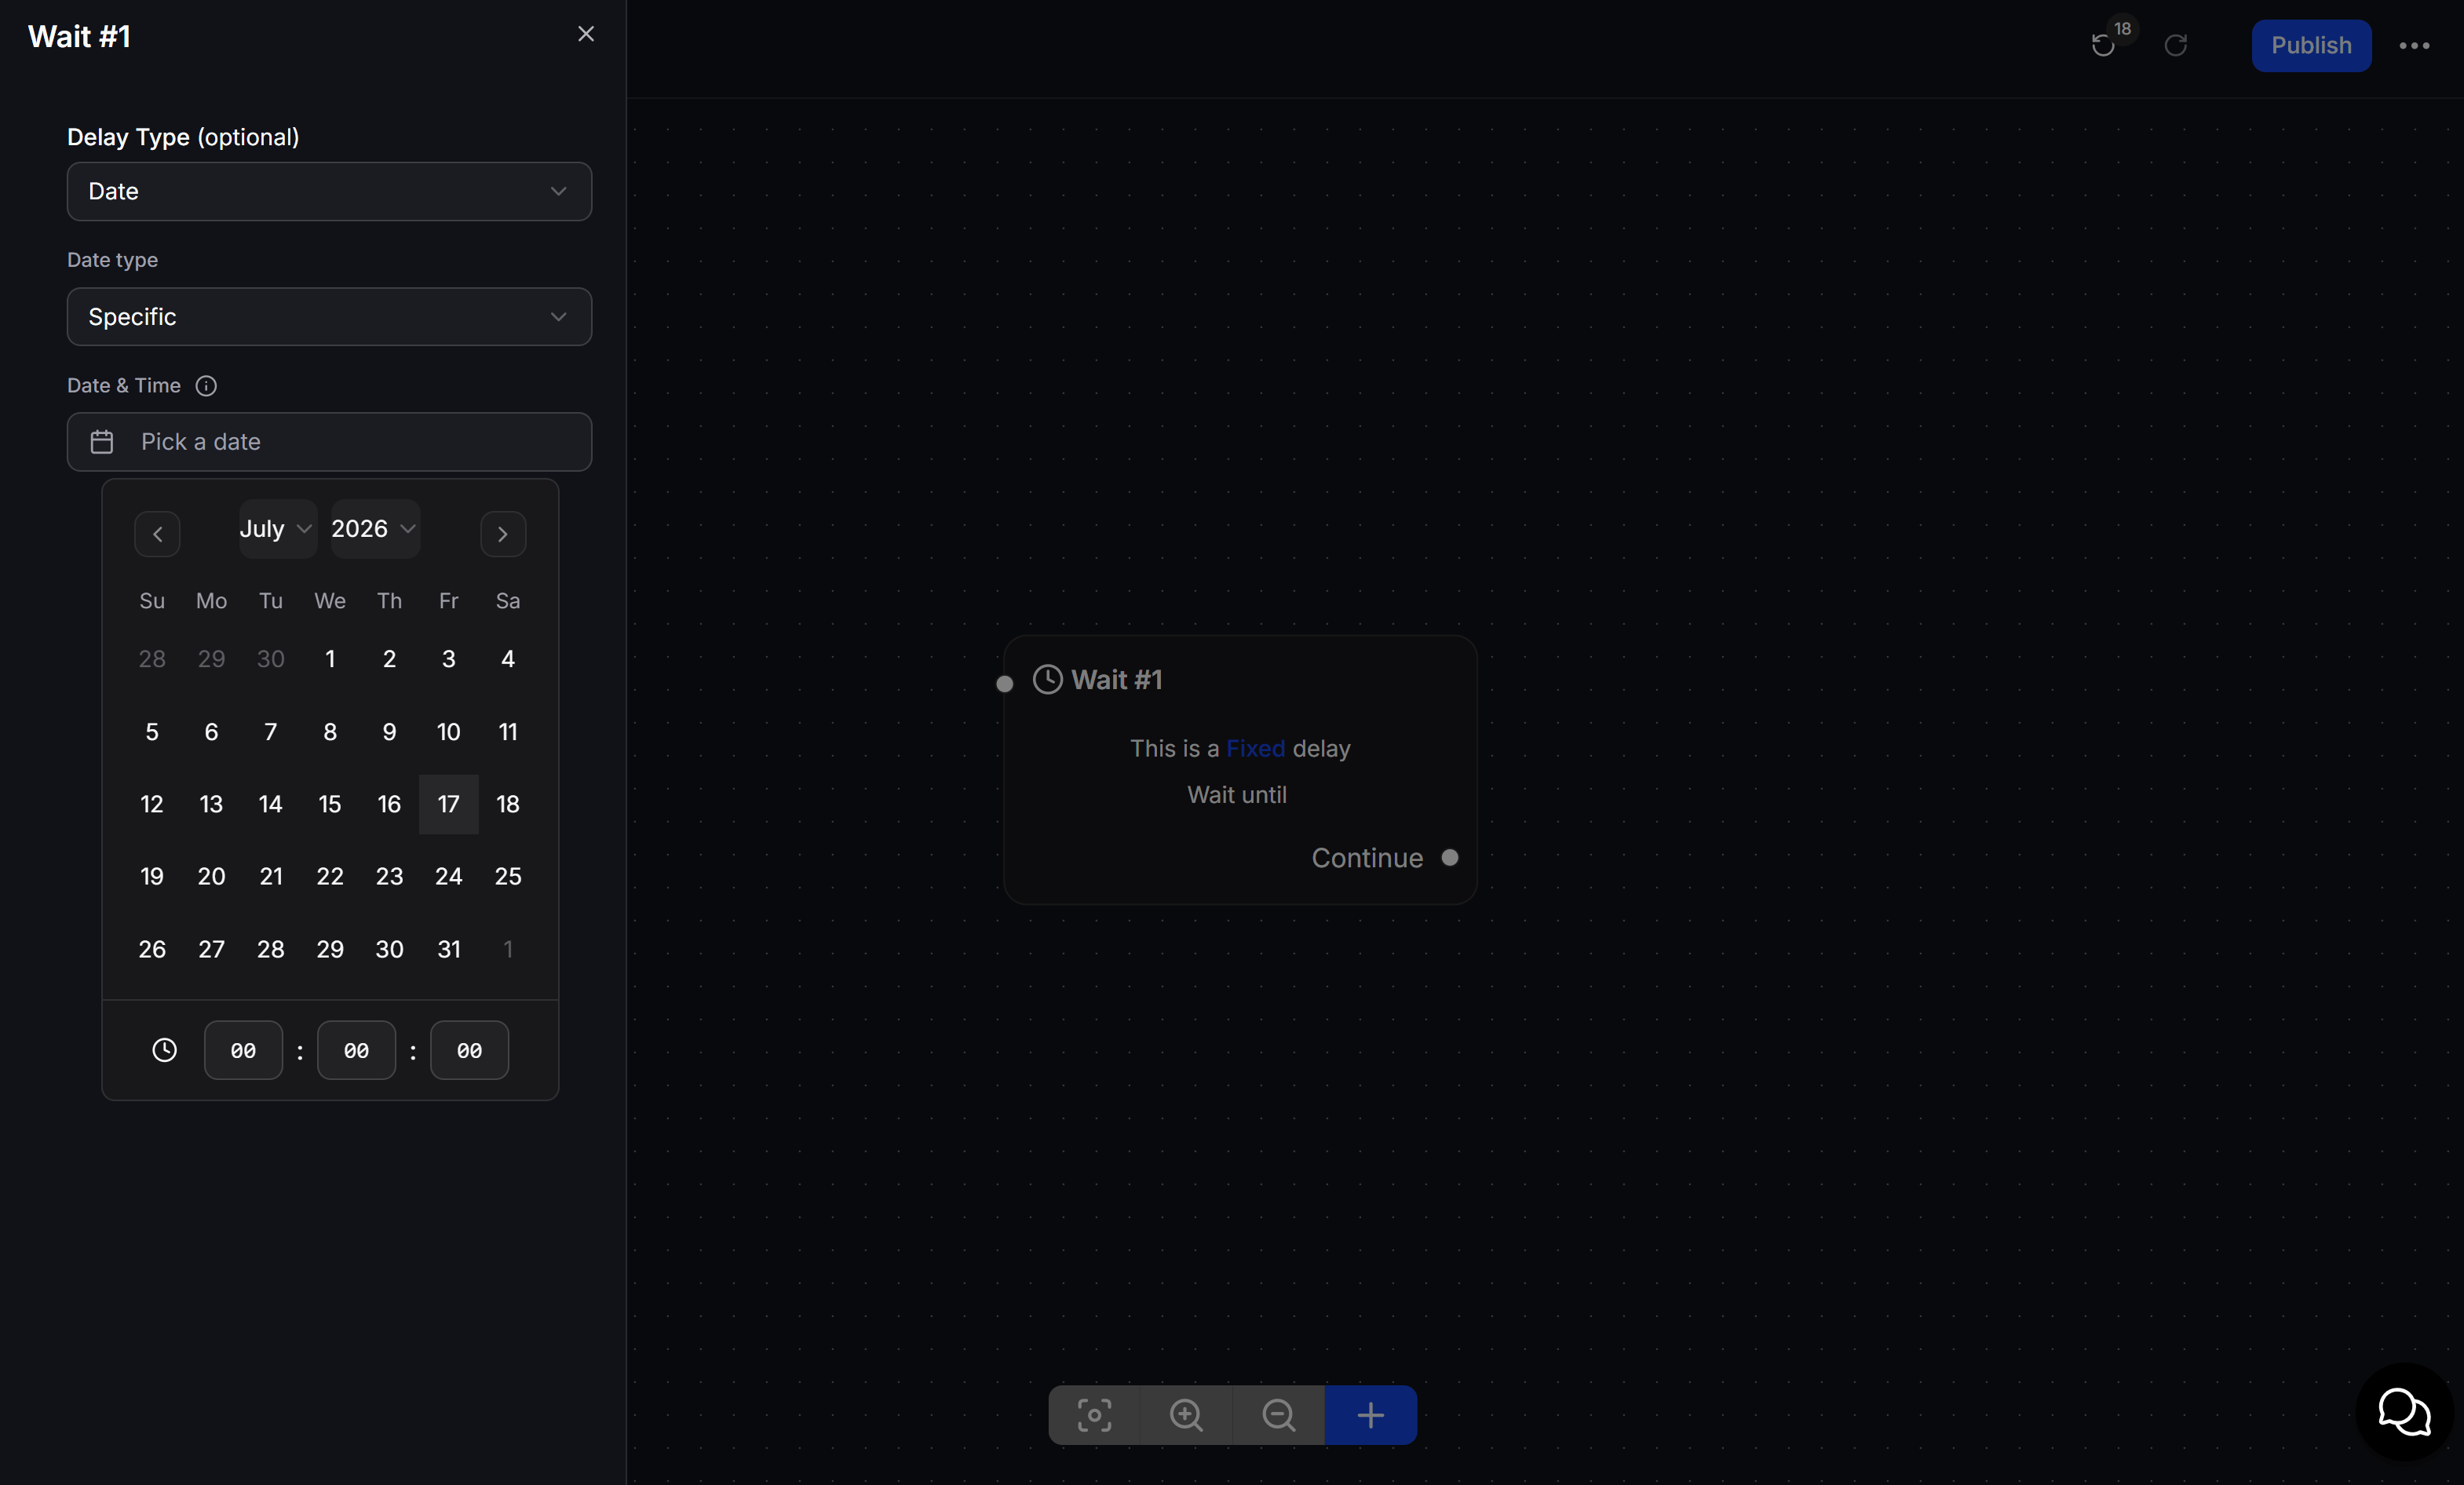Select July 20 in the calendar
This screenshot has width=2464, height=1485.
tap(211, 876)
